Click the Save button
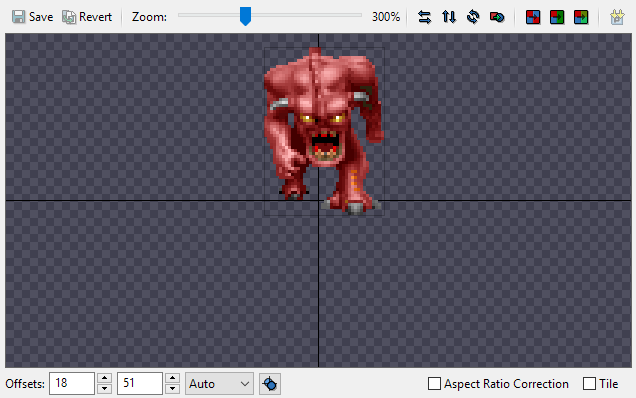This screenshot has height=398, width=636. [32, 17]
